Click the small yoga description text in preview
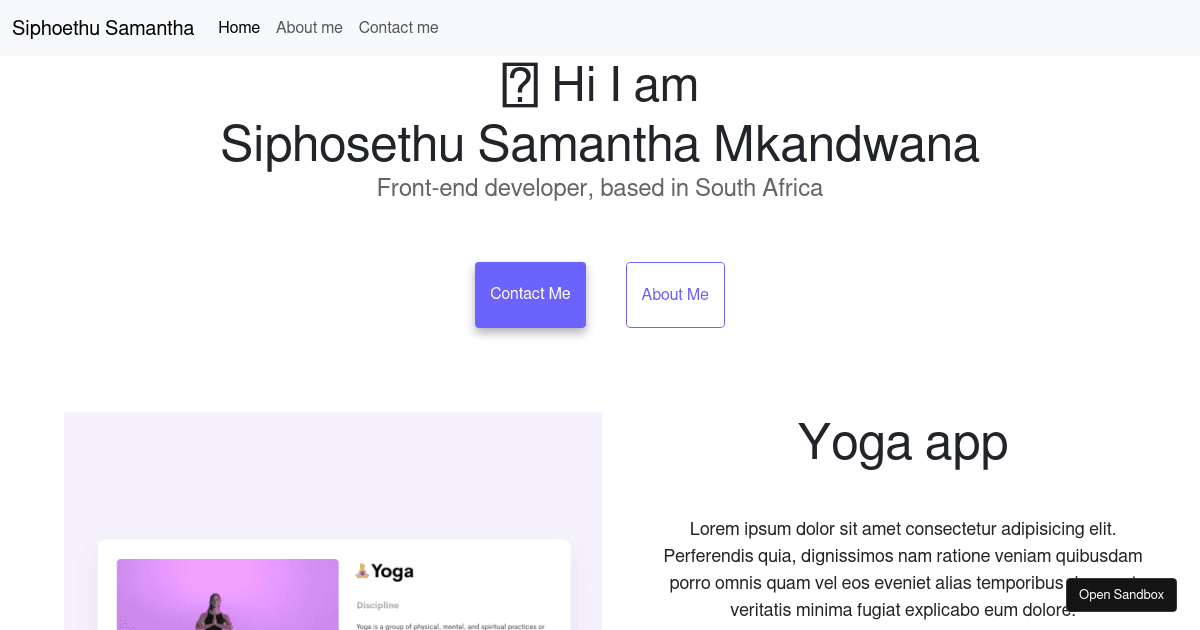The height and width of the screenshot is (630, 1200). [449, 626]
